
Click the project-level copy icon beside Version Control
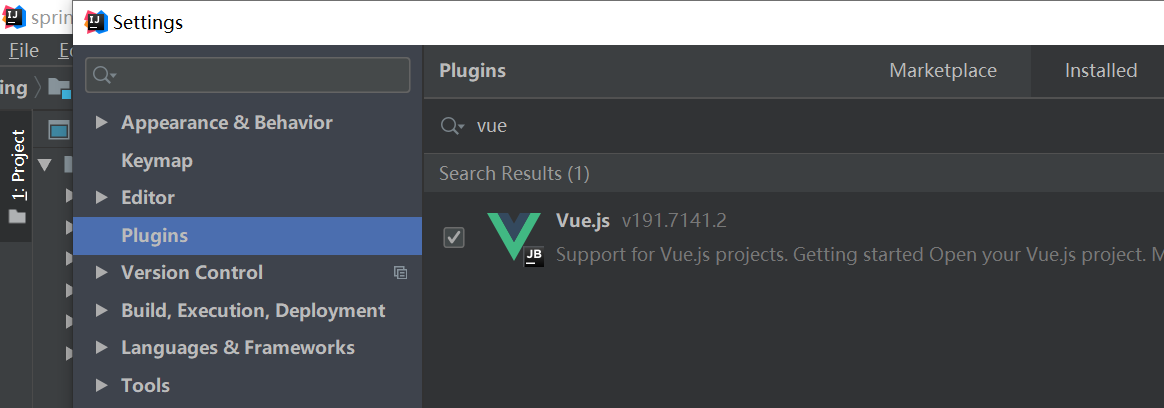400,272
